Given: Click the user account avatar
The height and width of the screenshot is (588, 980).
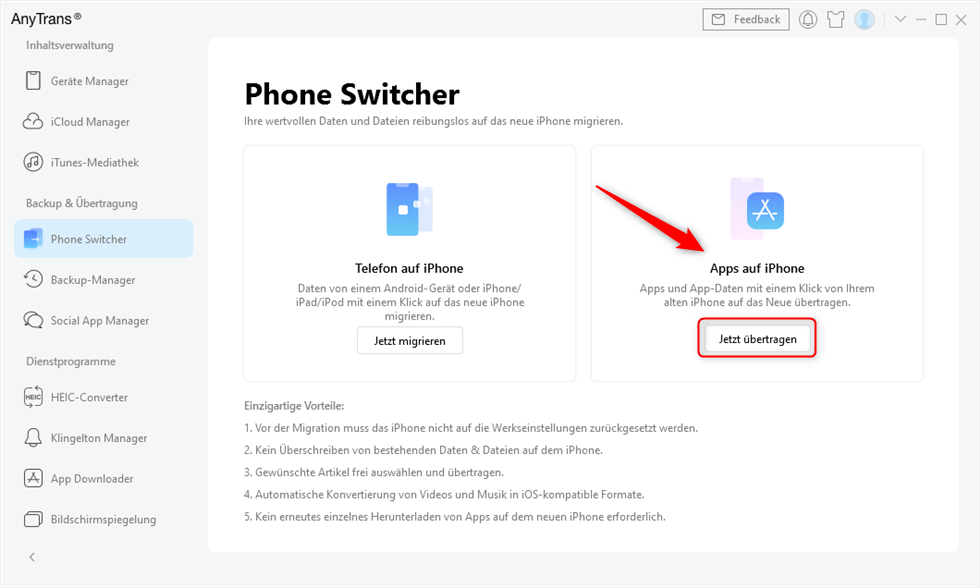Looking at the screenshot, I should [x=864, y=19].
